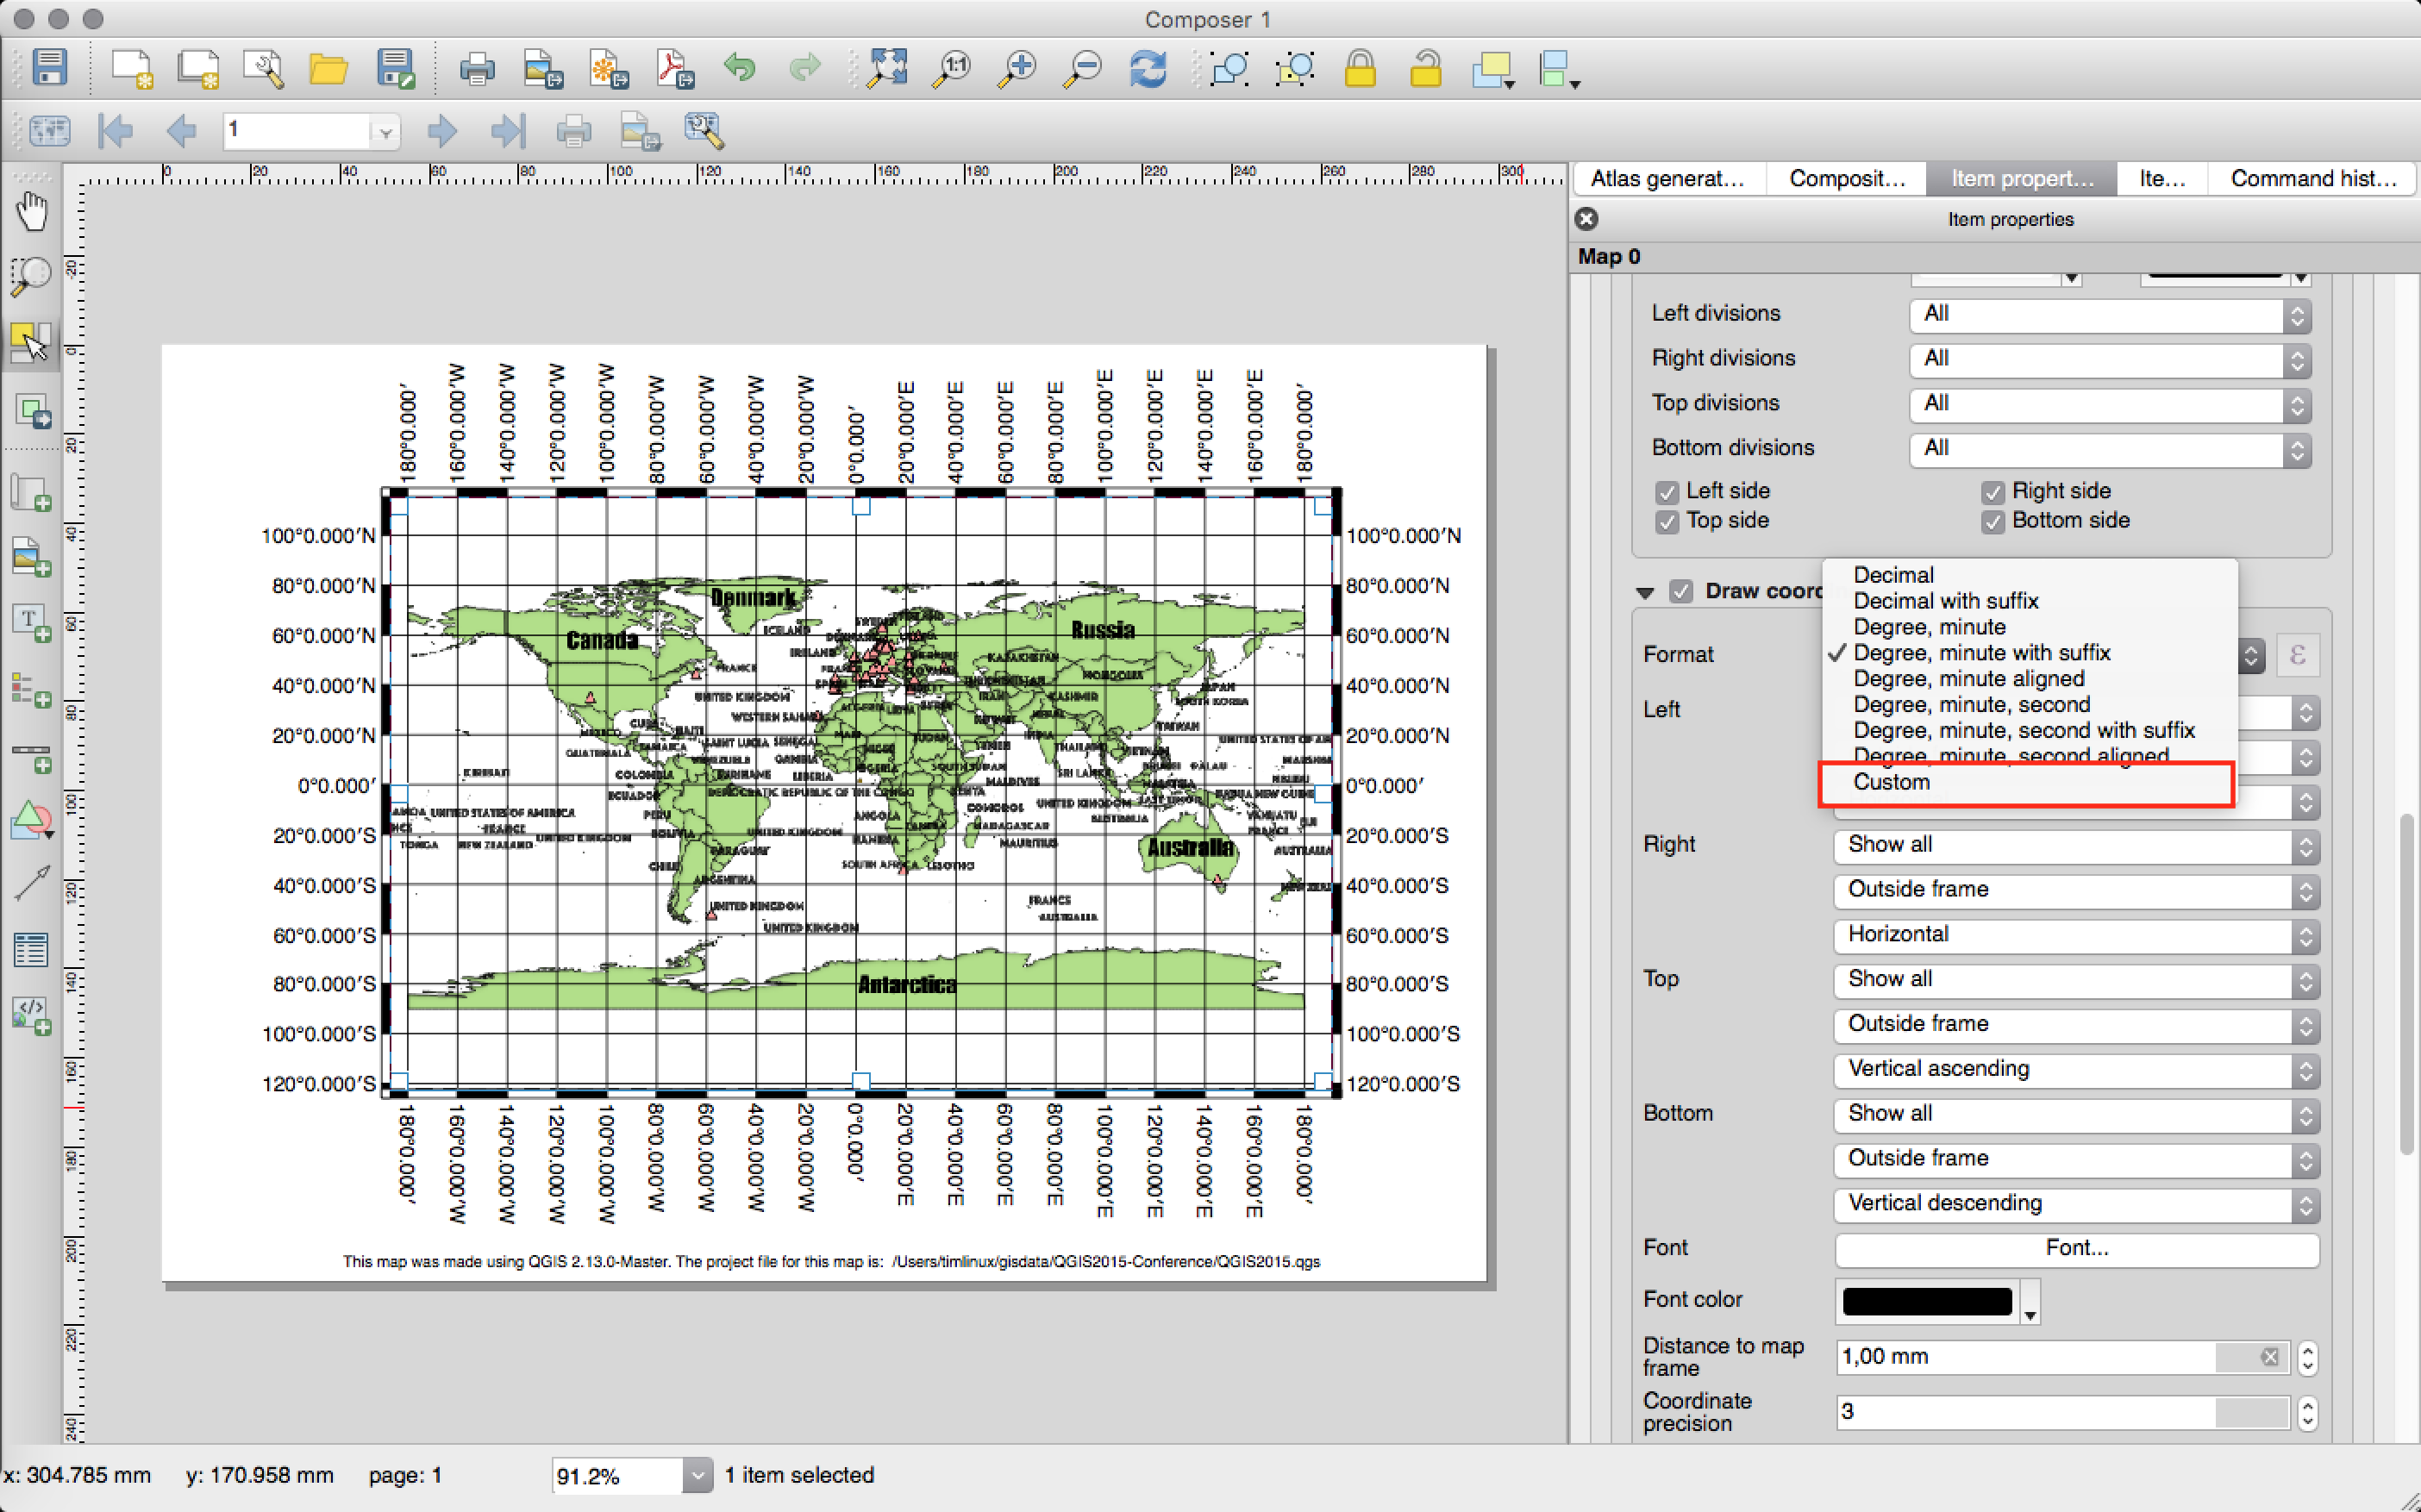Select the Pan composer hand tool
The image size is (2421, 1512).
pyautogui.click(x=32, y=211)
